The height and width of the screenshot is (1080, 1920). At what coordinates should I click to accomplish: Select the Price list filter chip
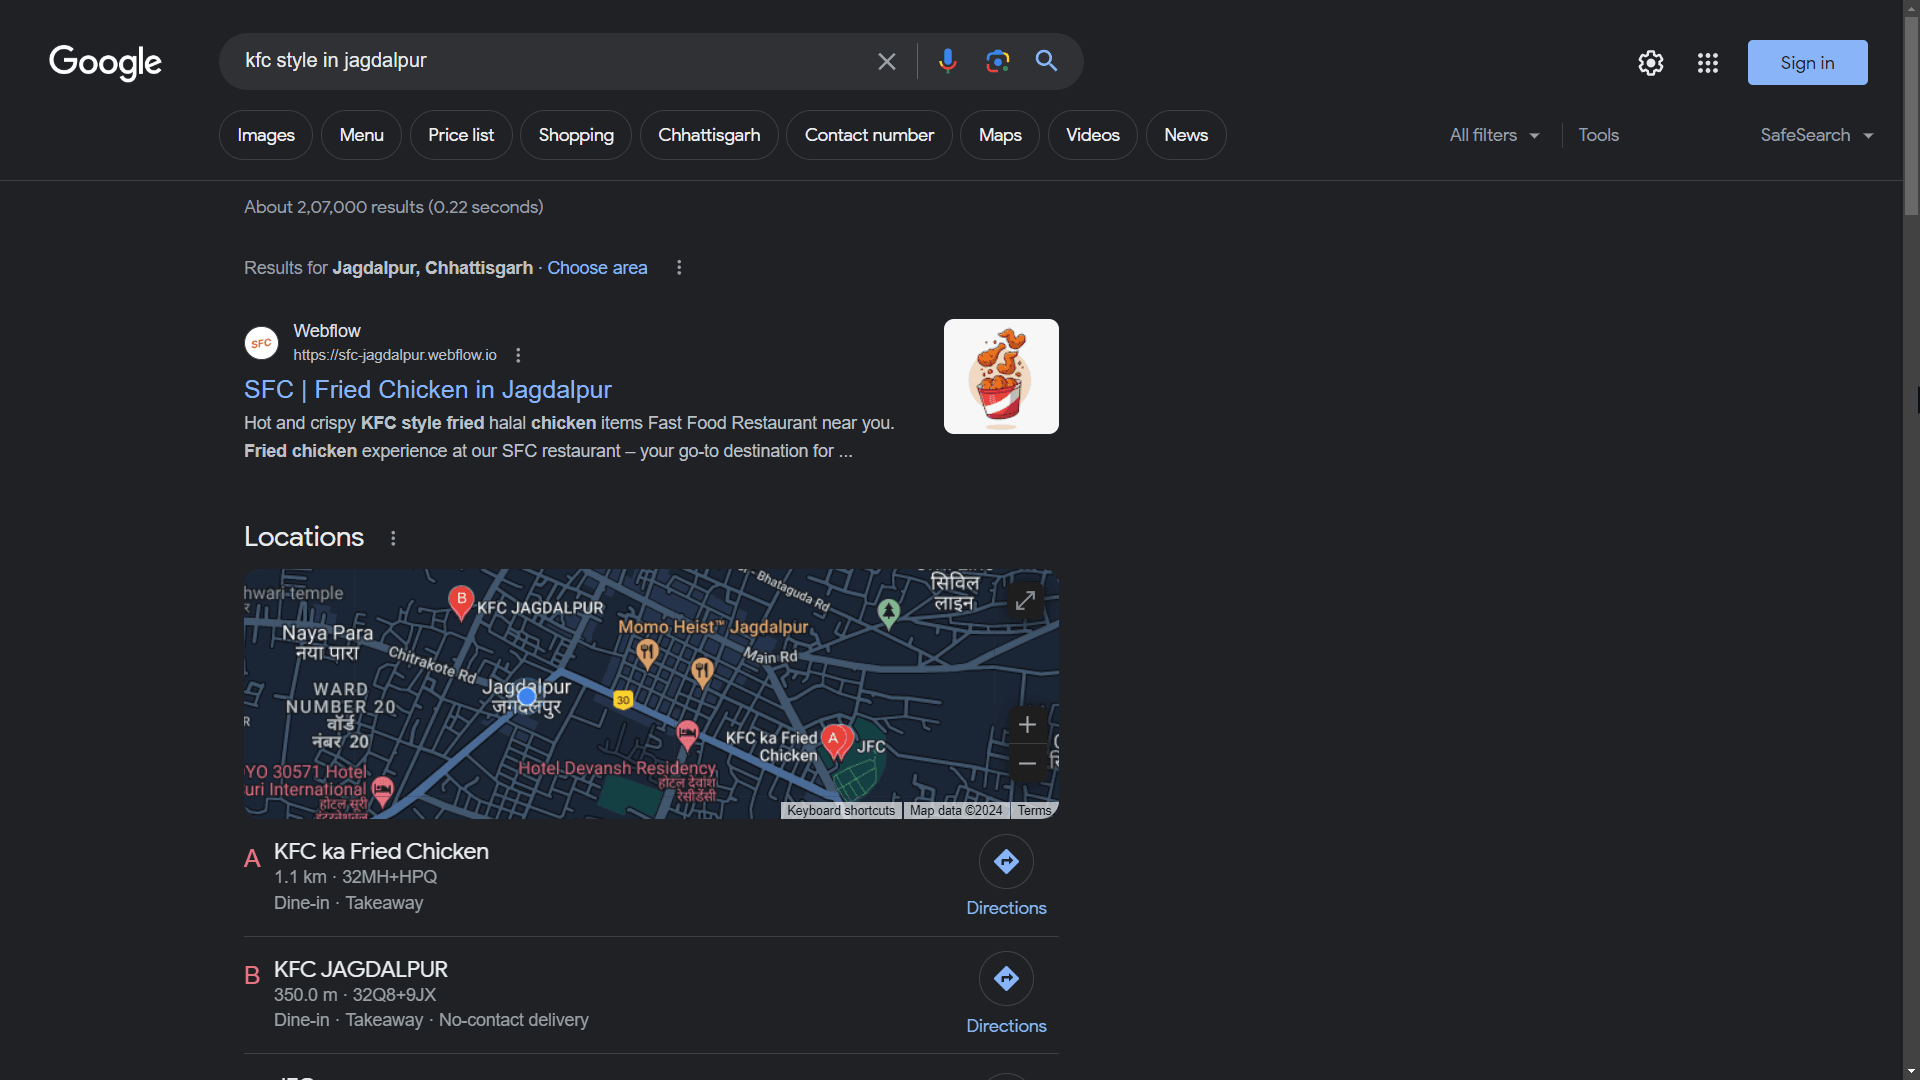pos(461,135)
